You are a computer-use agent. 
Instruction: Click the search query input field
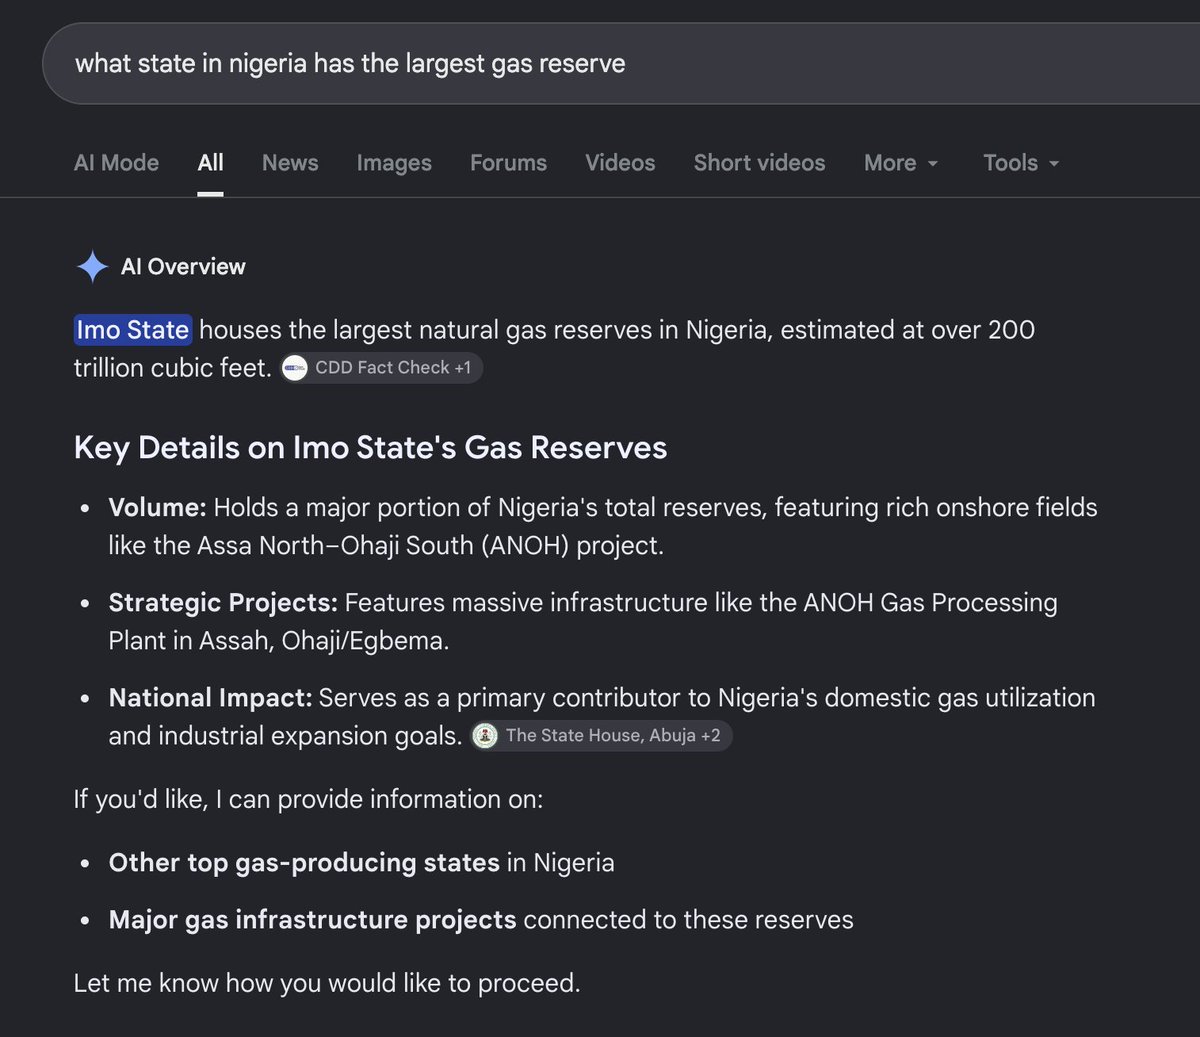[620, 64]
